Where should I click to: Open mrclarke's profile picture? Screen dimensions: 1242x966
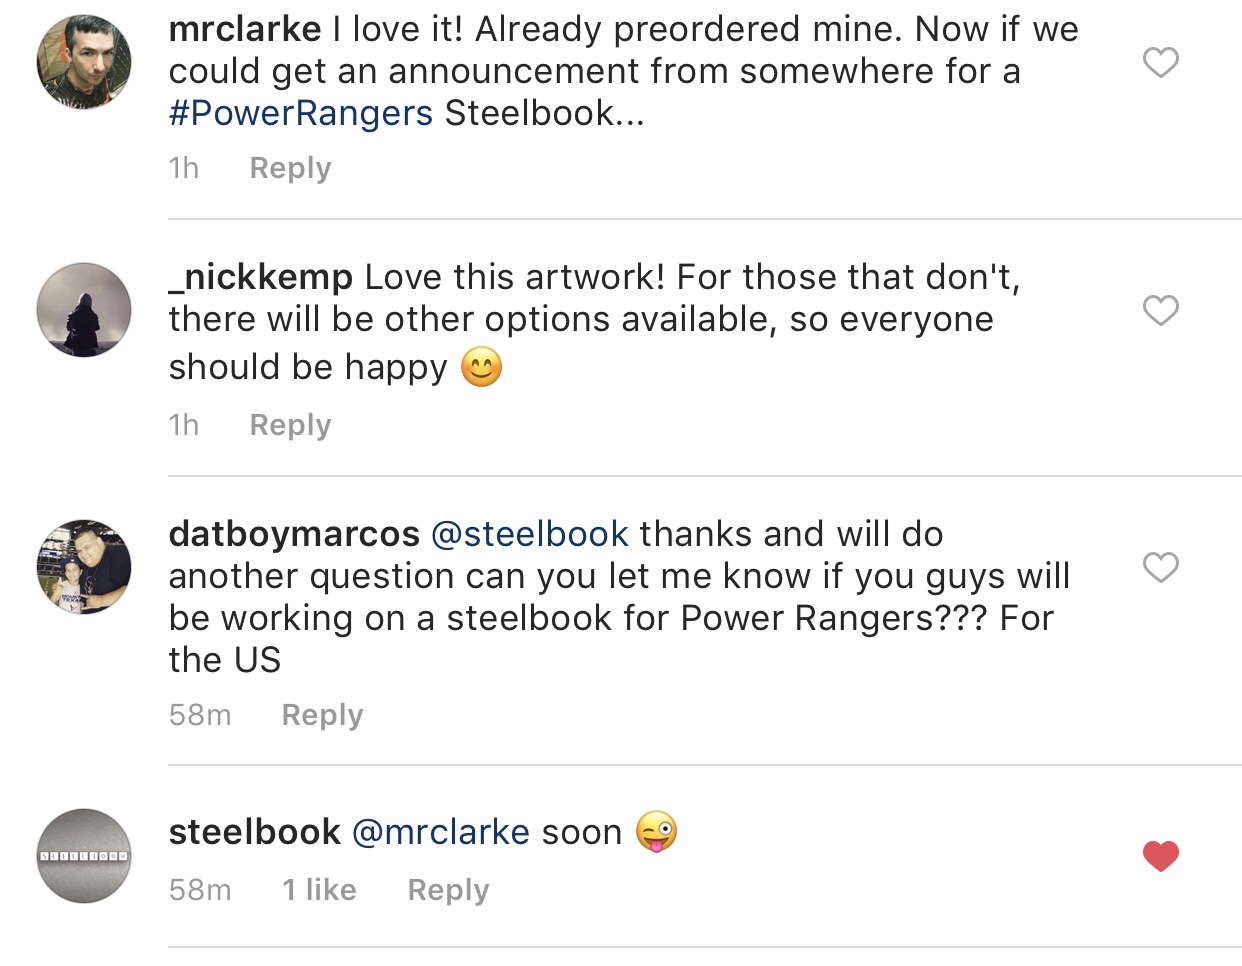pos(84,62)
